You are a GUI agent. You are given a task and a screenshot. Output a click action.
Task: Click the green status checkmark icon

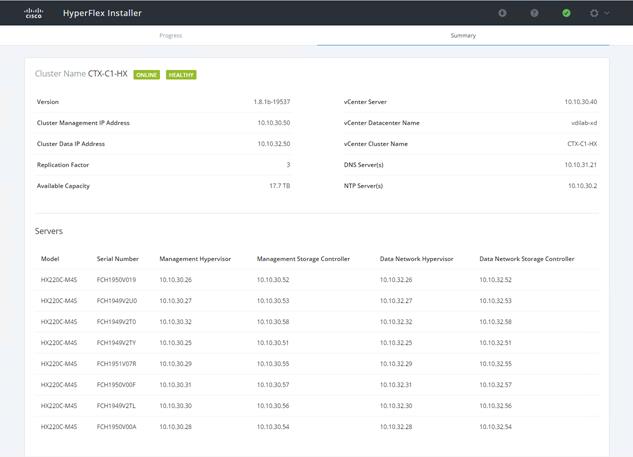coord(566,13)
